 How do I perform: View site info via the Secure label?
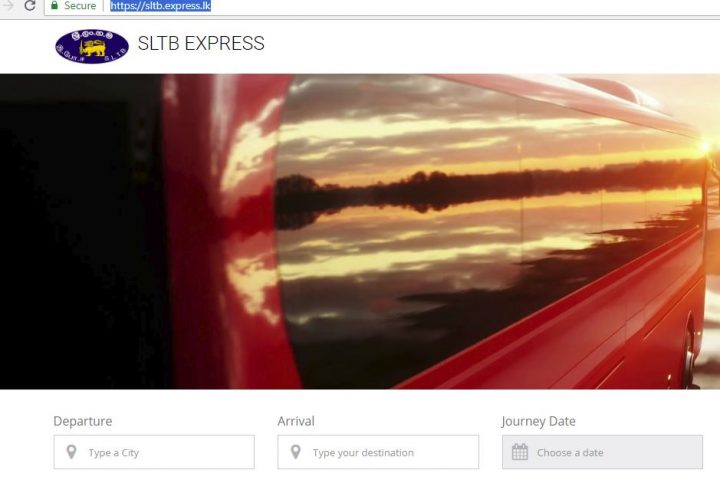tap(80, 6)
